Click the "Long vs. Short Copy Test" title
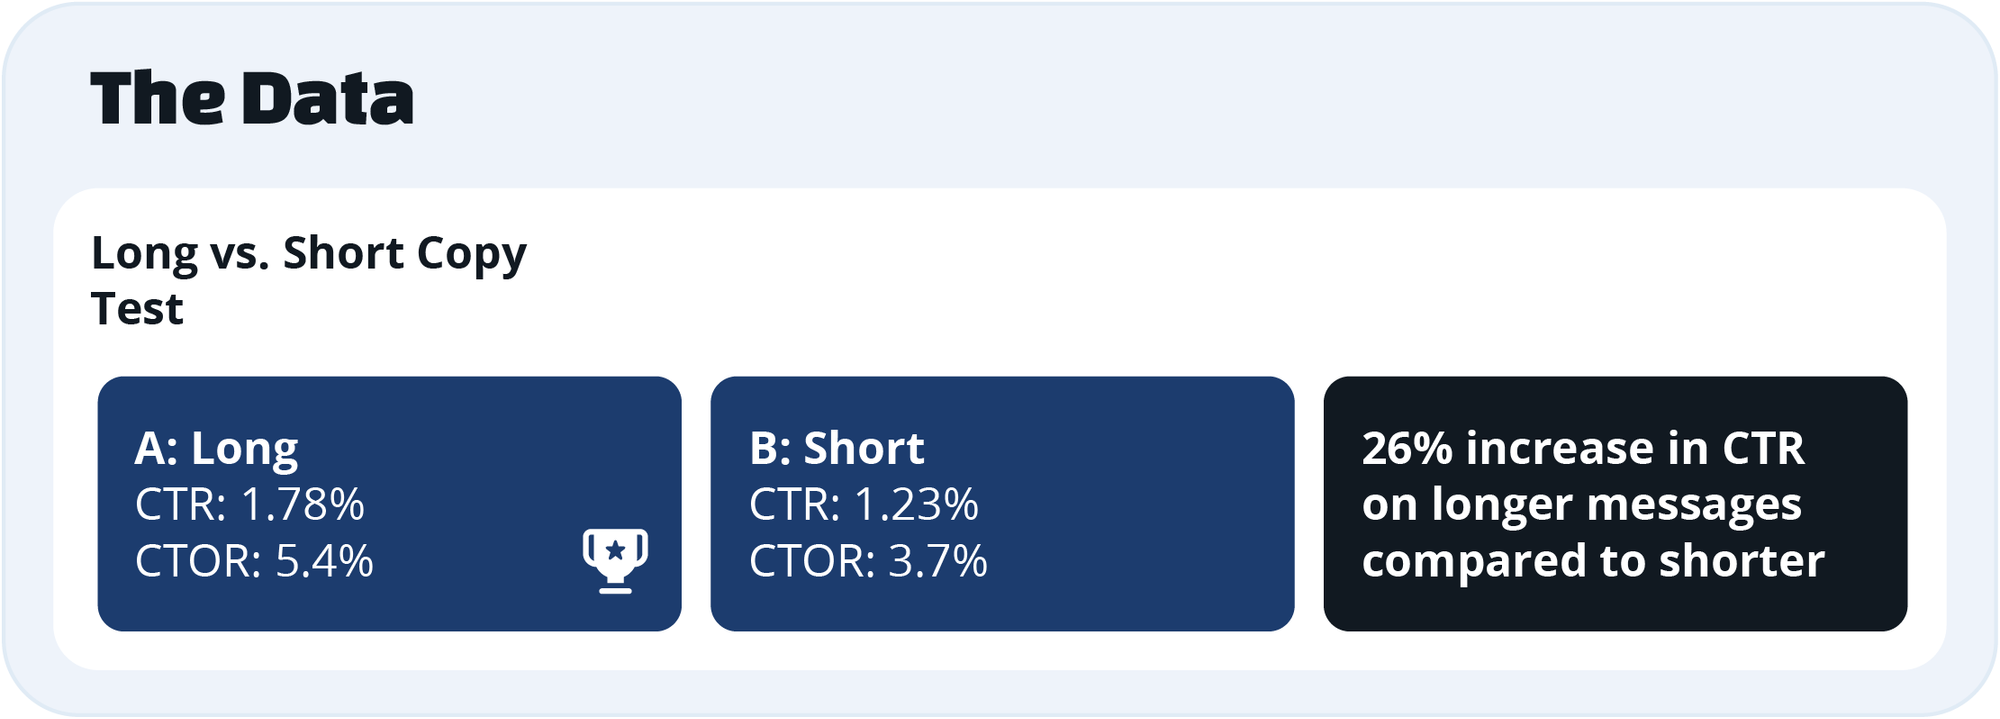The image size is (2000, 719). point(308,281)
